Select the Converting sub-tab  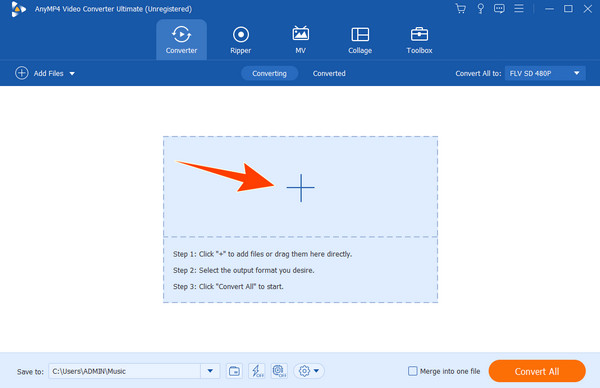pyautogui.click(x=269, y=73)
